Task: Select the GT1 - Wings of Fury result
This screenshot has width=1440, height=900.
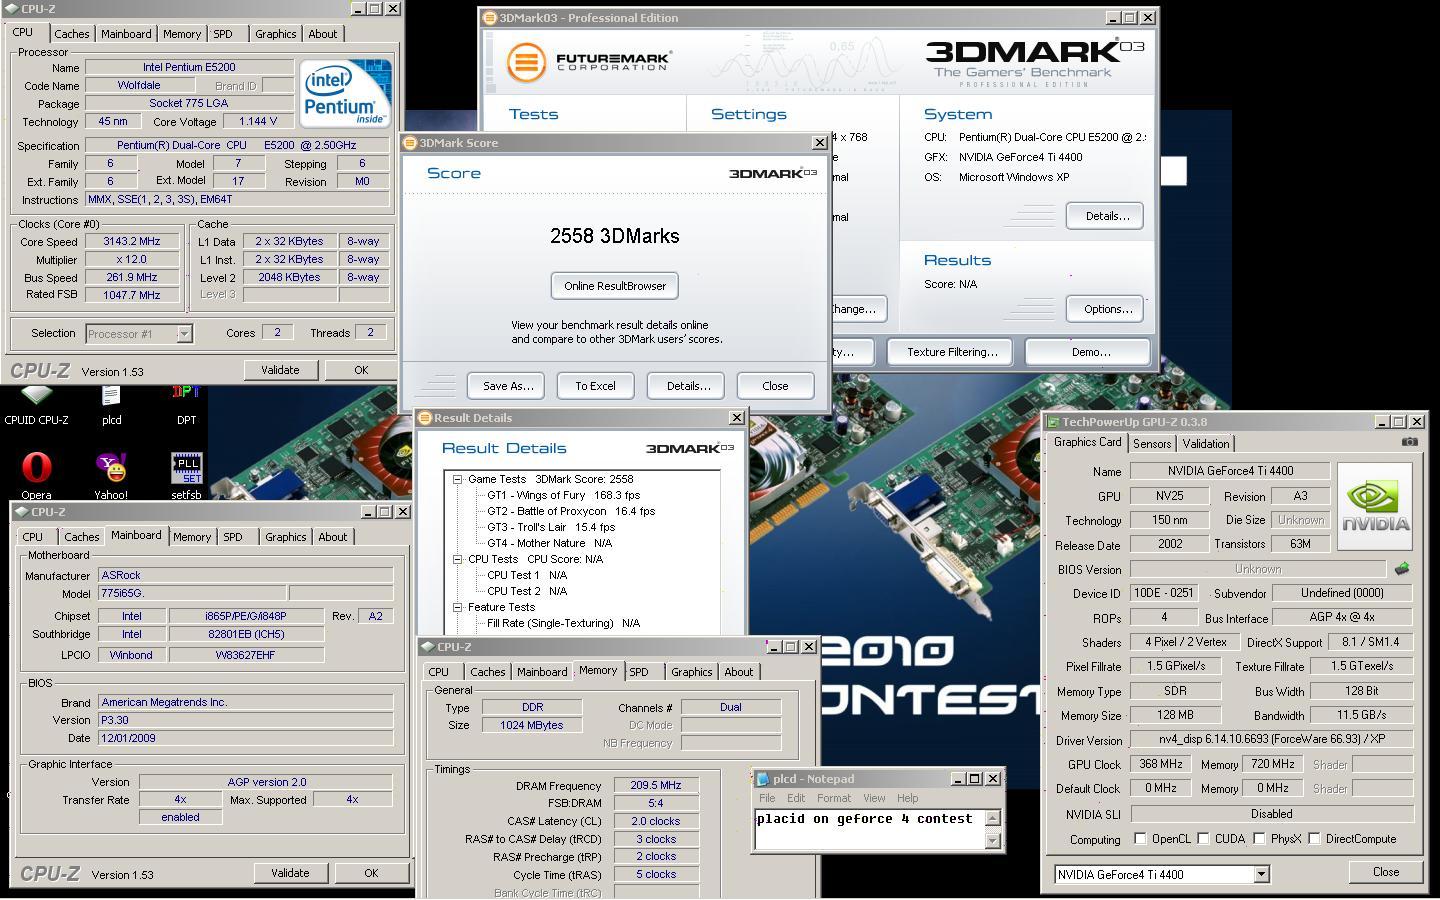Action: (563, 495)
